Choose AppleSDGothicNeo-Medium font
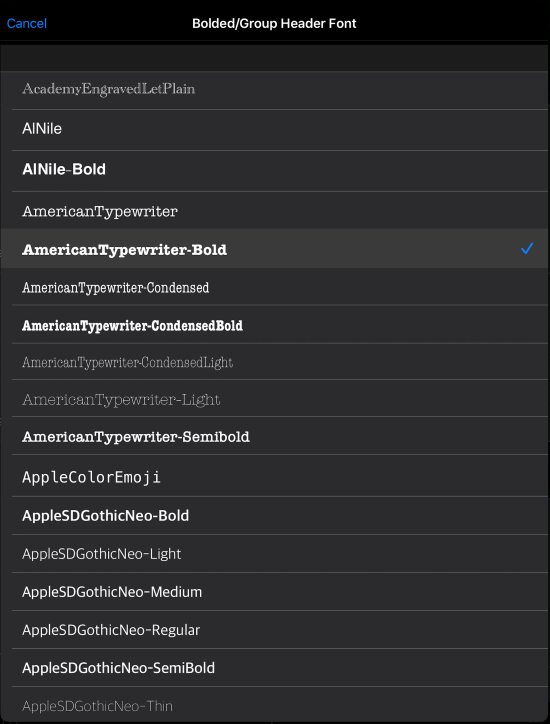 275,592
